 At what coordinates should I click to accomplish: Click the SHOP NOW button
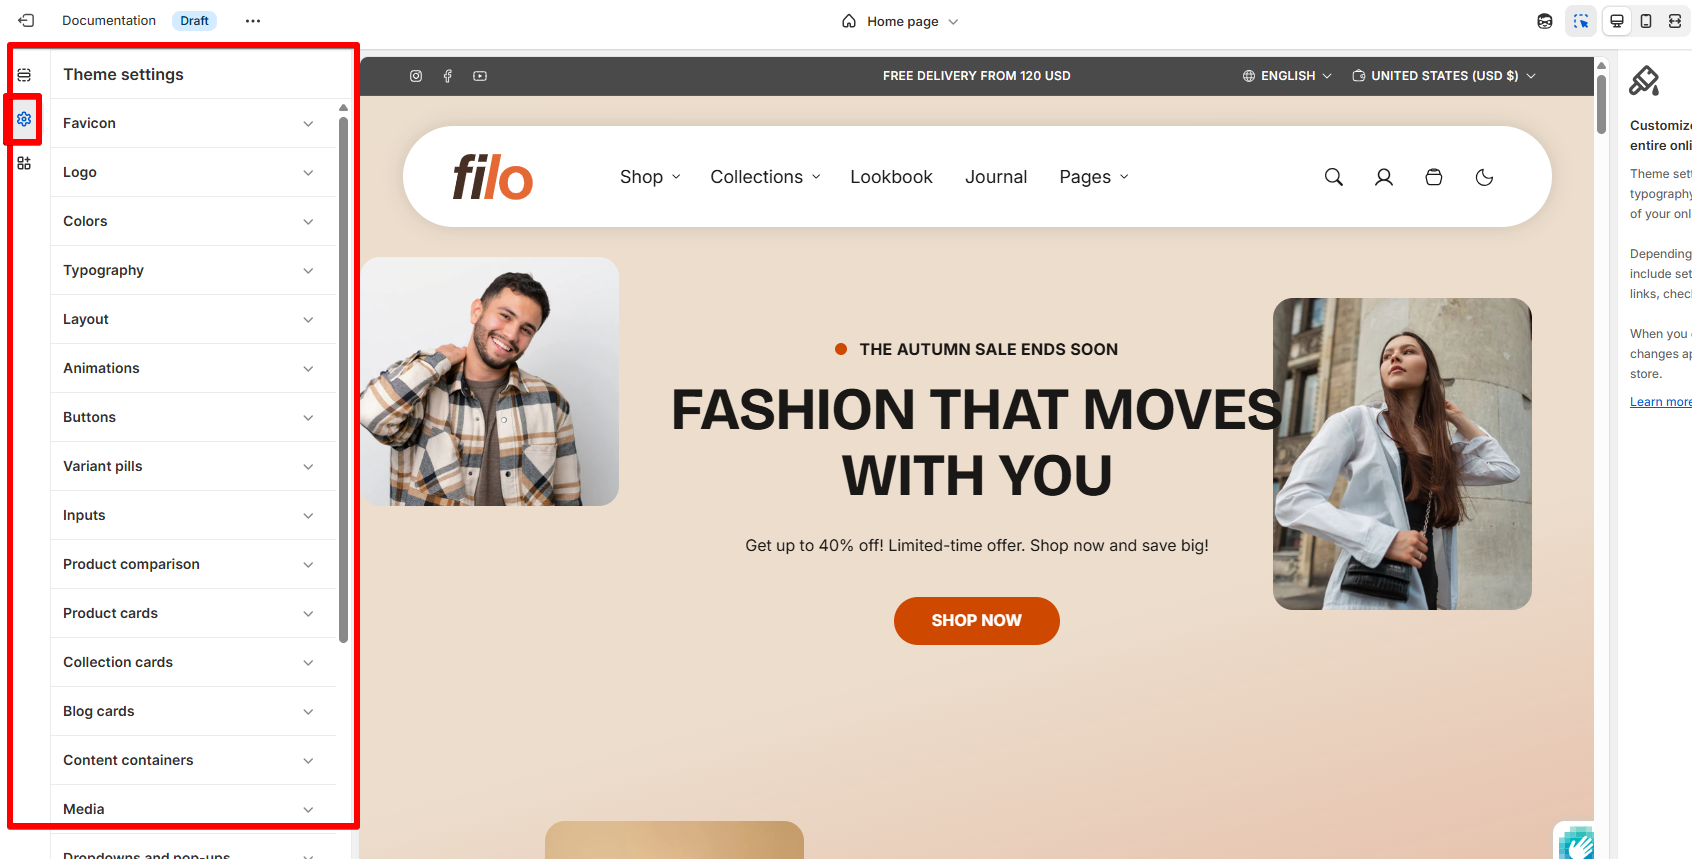coord(977,621)
